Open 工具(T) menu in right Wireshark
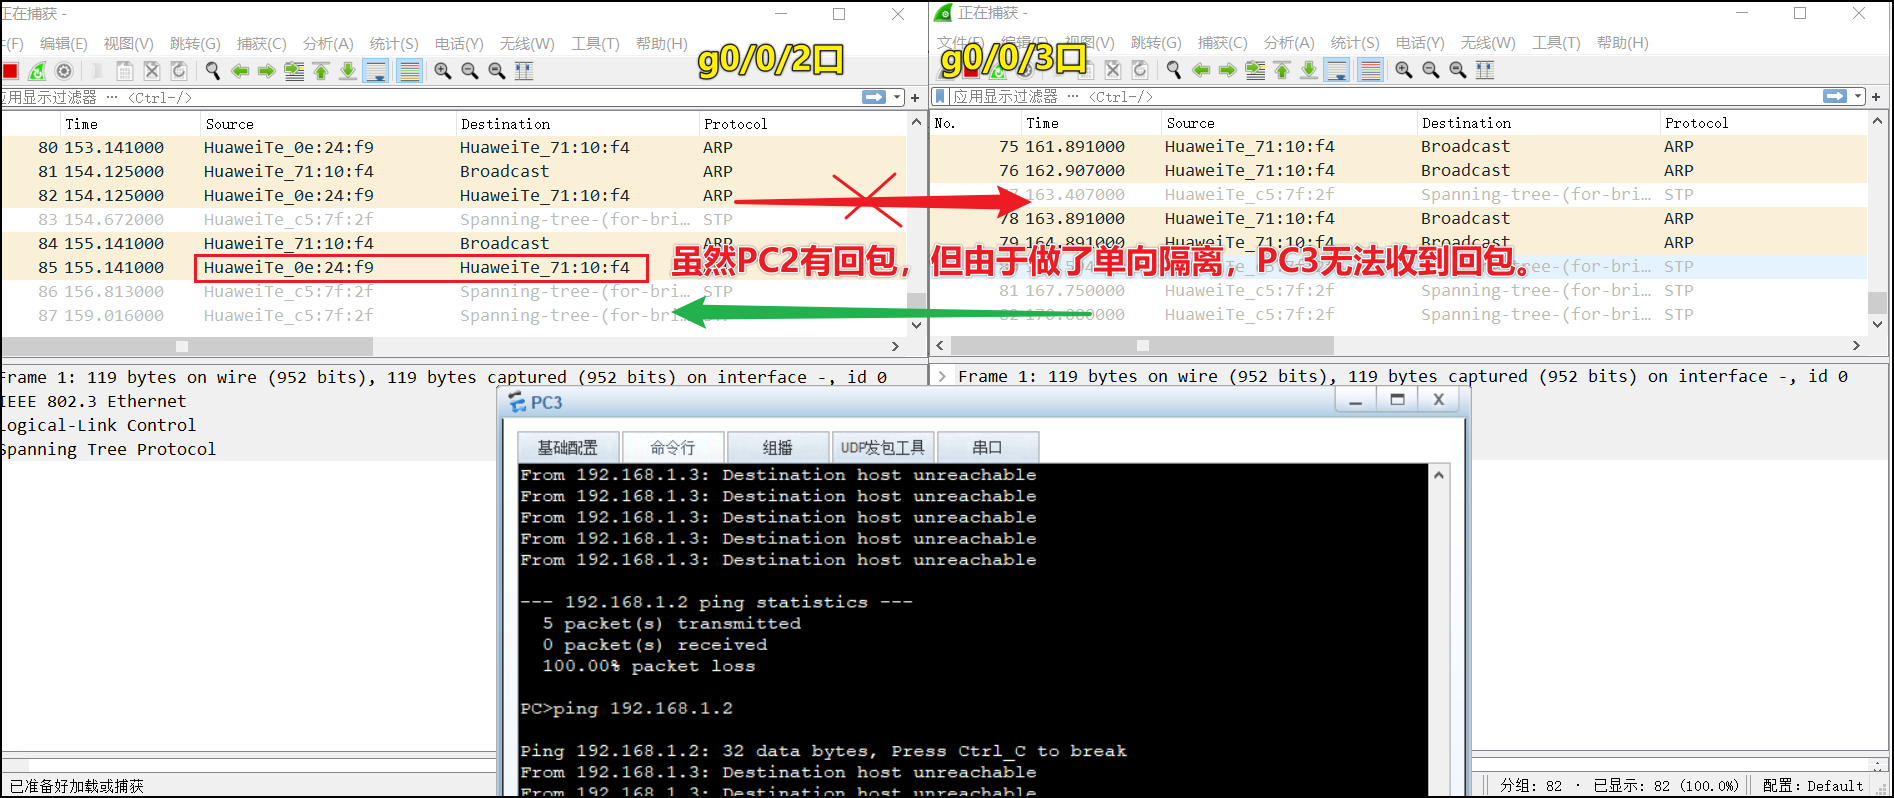The image size is (1894, 798). point(1556,42)
